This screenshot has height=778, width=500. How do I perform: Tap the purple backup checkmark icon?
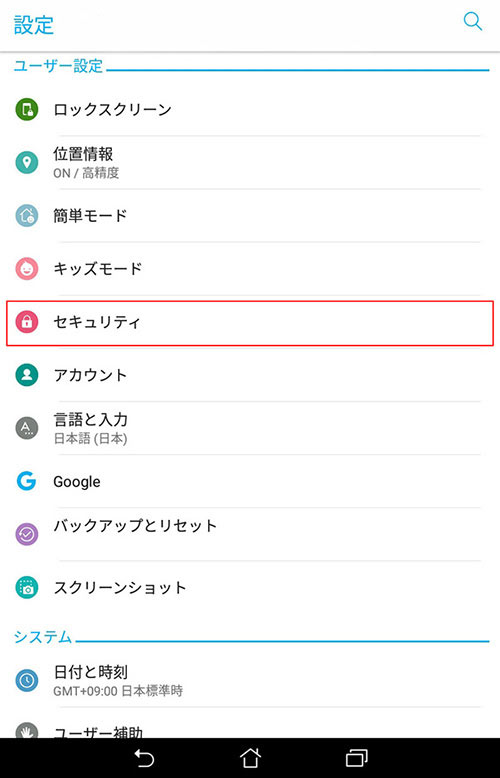click(27, 534)
